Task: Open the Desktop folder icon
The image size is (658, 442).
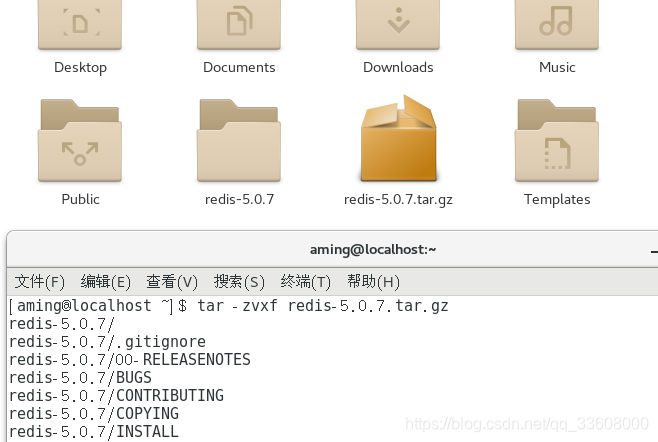Action: click(x=80, y=25)
